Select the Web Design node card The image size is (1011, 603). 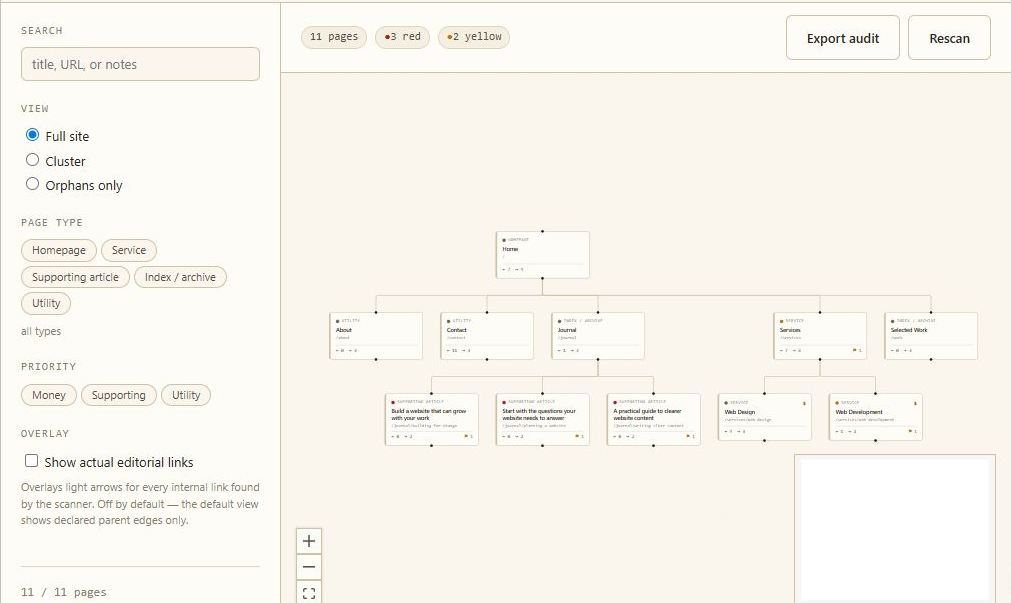(765, 417)
